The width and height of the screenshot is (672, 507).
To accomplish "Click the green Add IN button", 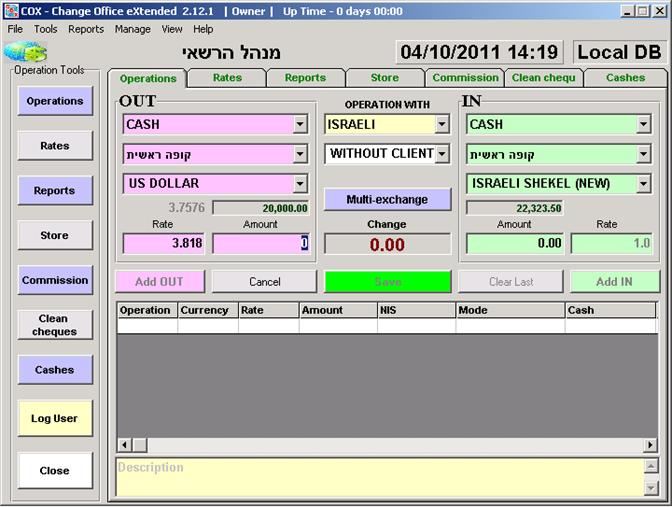I will click(613, 282).
